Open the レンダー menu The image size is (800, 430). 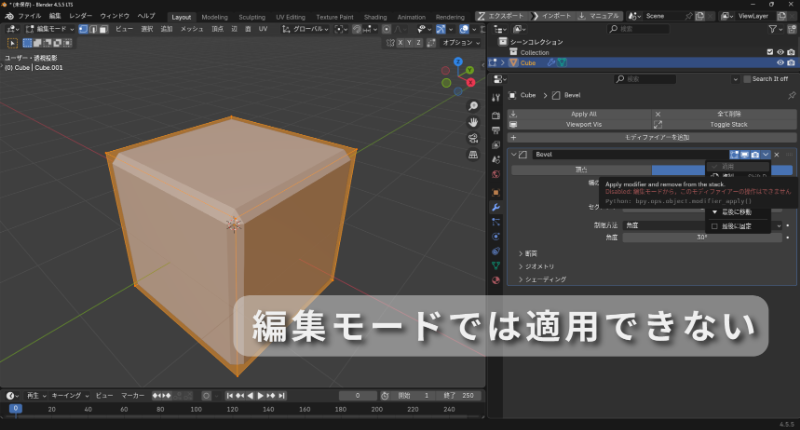tap(81, 16)
